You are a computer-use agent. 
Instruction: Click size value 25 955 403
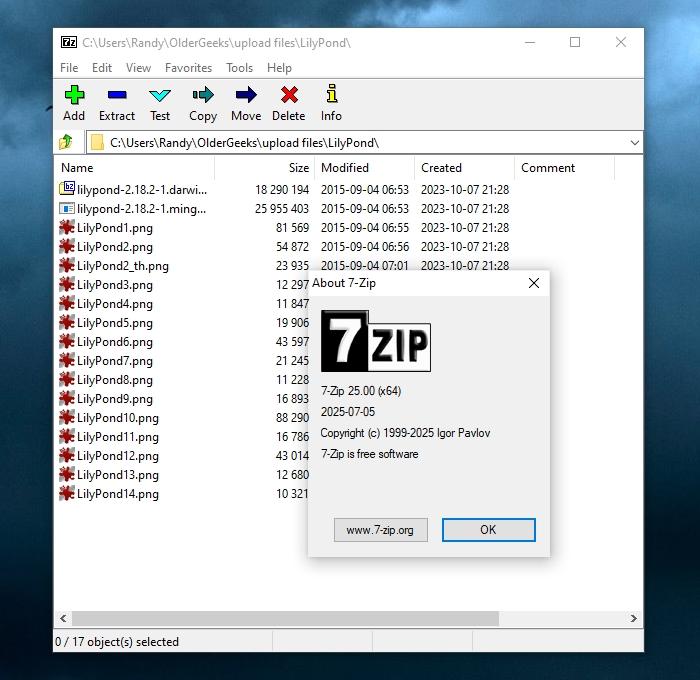[282, 209]
